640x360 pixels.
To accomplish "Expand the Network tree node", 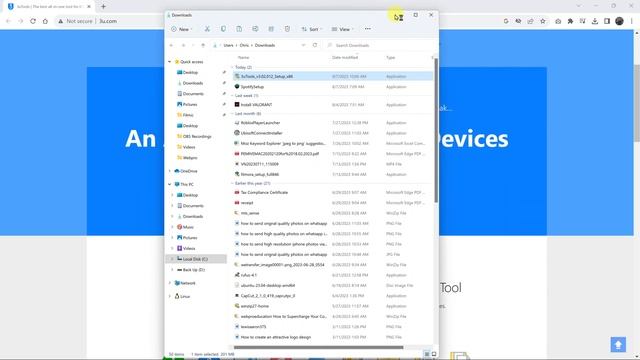I will coord(170,283).
